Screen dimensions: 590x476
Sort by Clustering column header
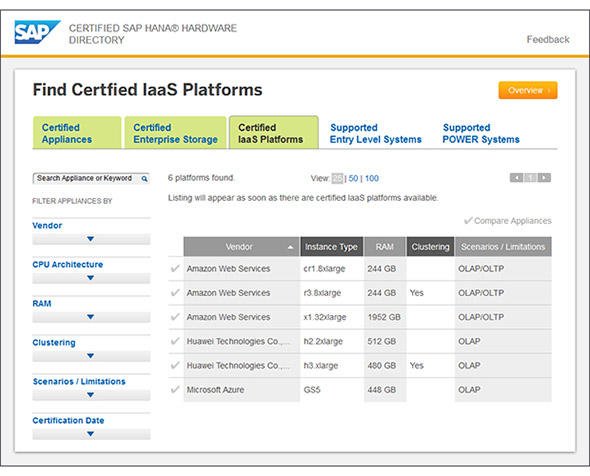(430, 247)
